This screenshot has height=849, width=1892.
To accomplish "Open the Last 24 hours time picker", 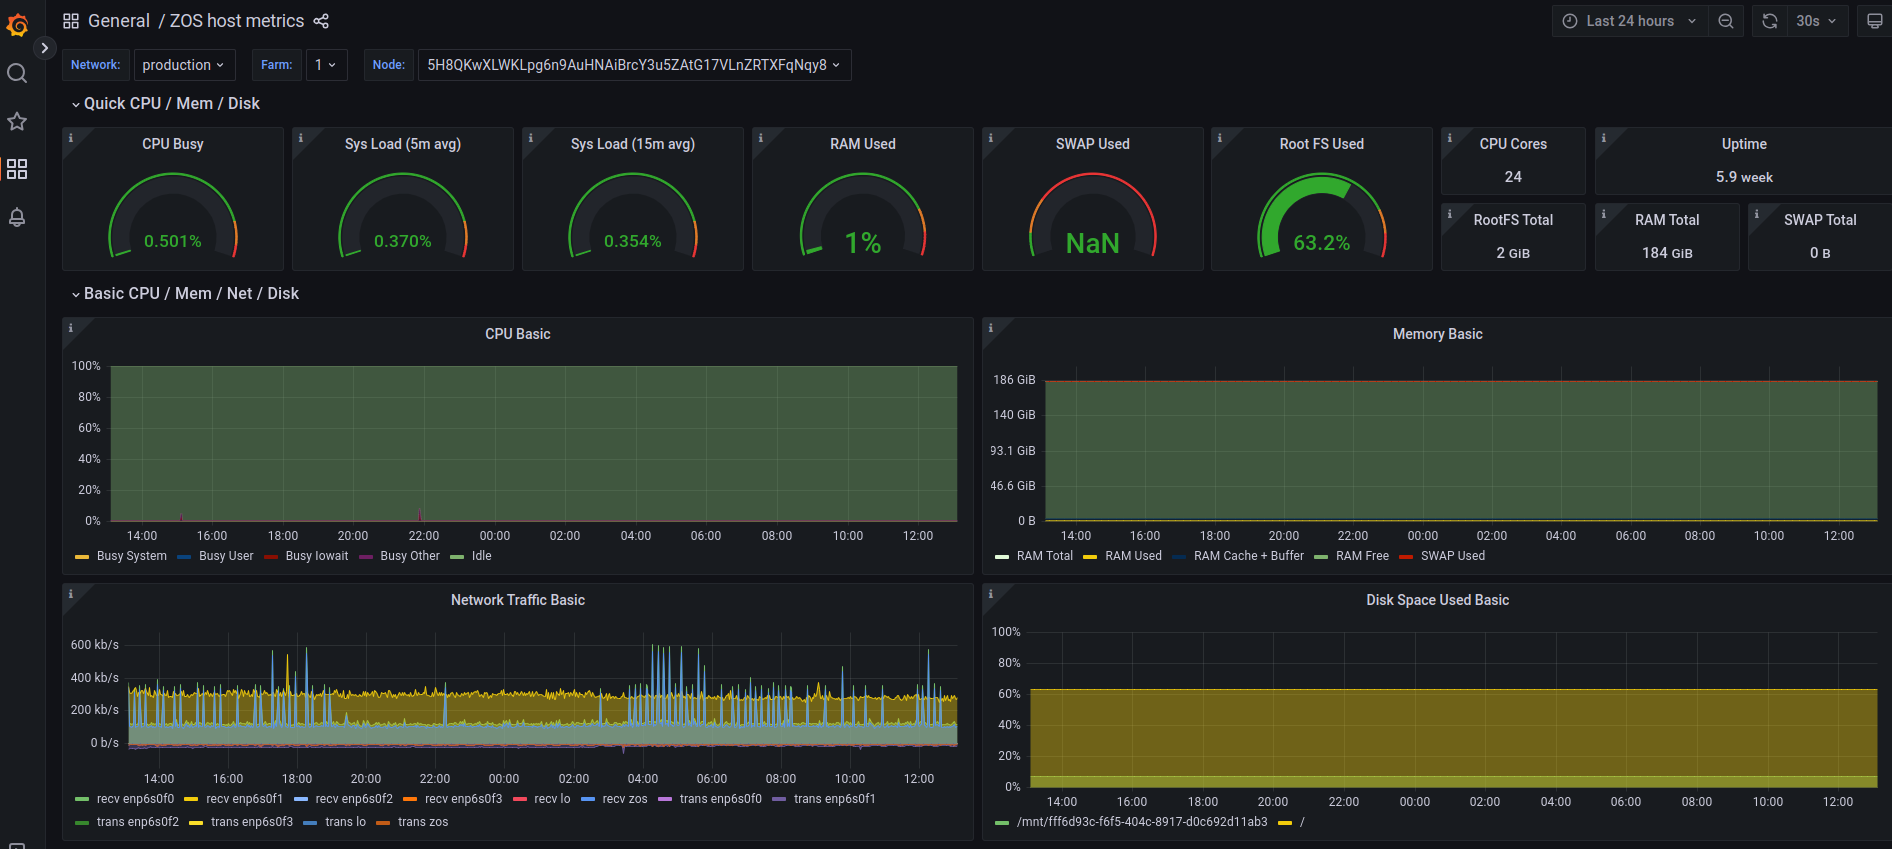I will point(1629,21).
